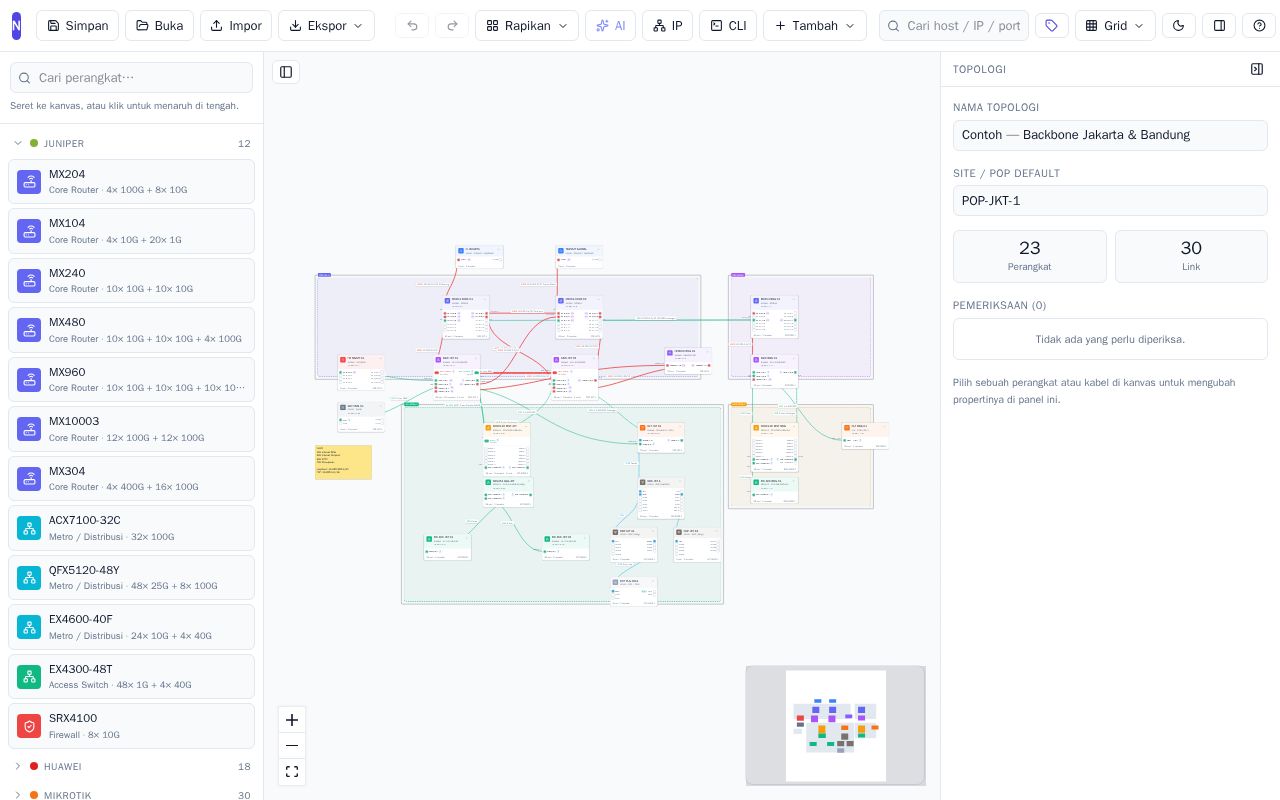Pick the SRX4100 firewall icon
The width and height of the screenshot is (1280, 800).
(29, 726)
